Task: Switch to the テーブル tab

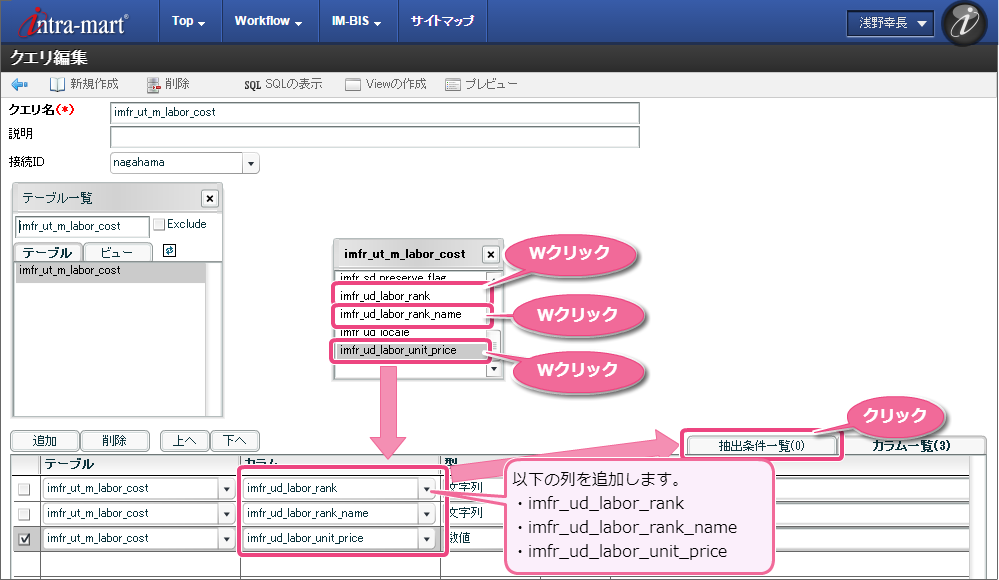Action: click(48, 252)
